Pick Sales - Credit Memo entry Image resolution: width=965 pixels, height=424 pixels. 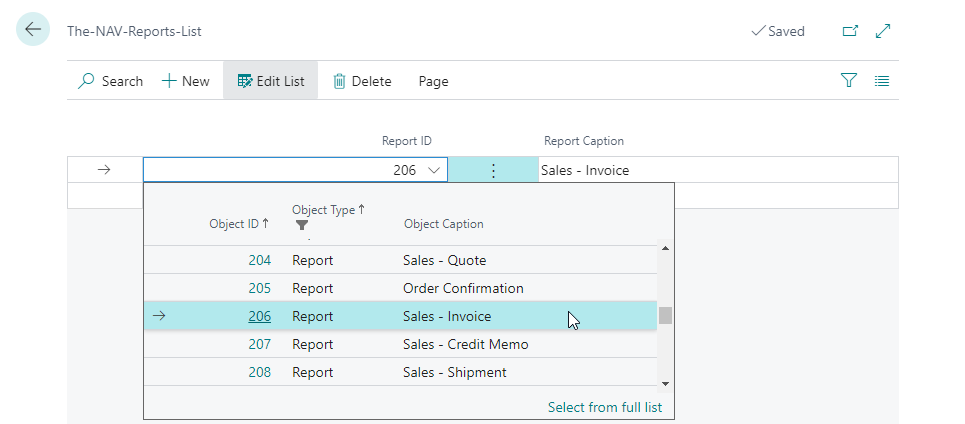pyautogui.click(x=465, y=344)
